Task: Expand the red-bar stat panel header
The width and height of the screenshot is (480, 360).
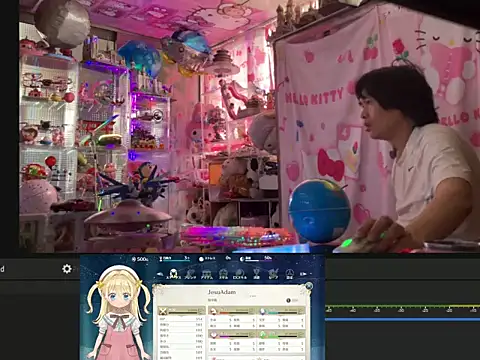Action: tap(232, 311)
